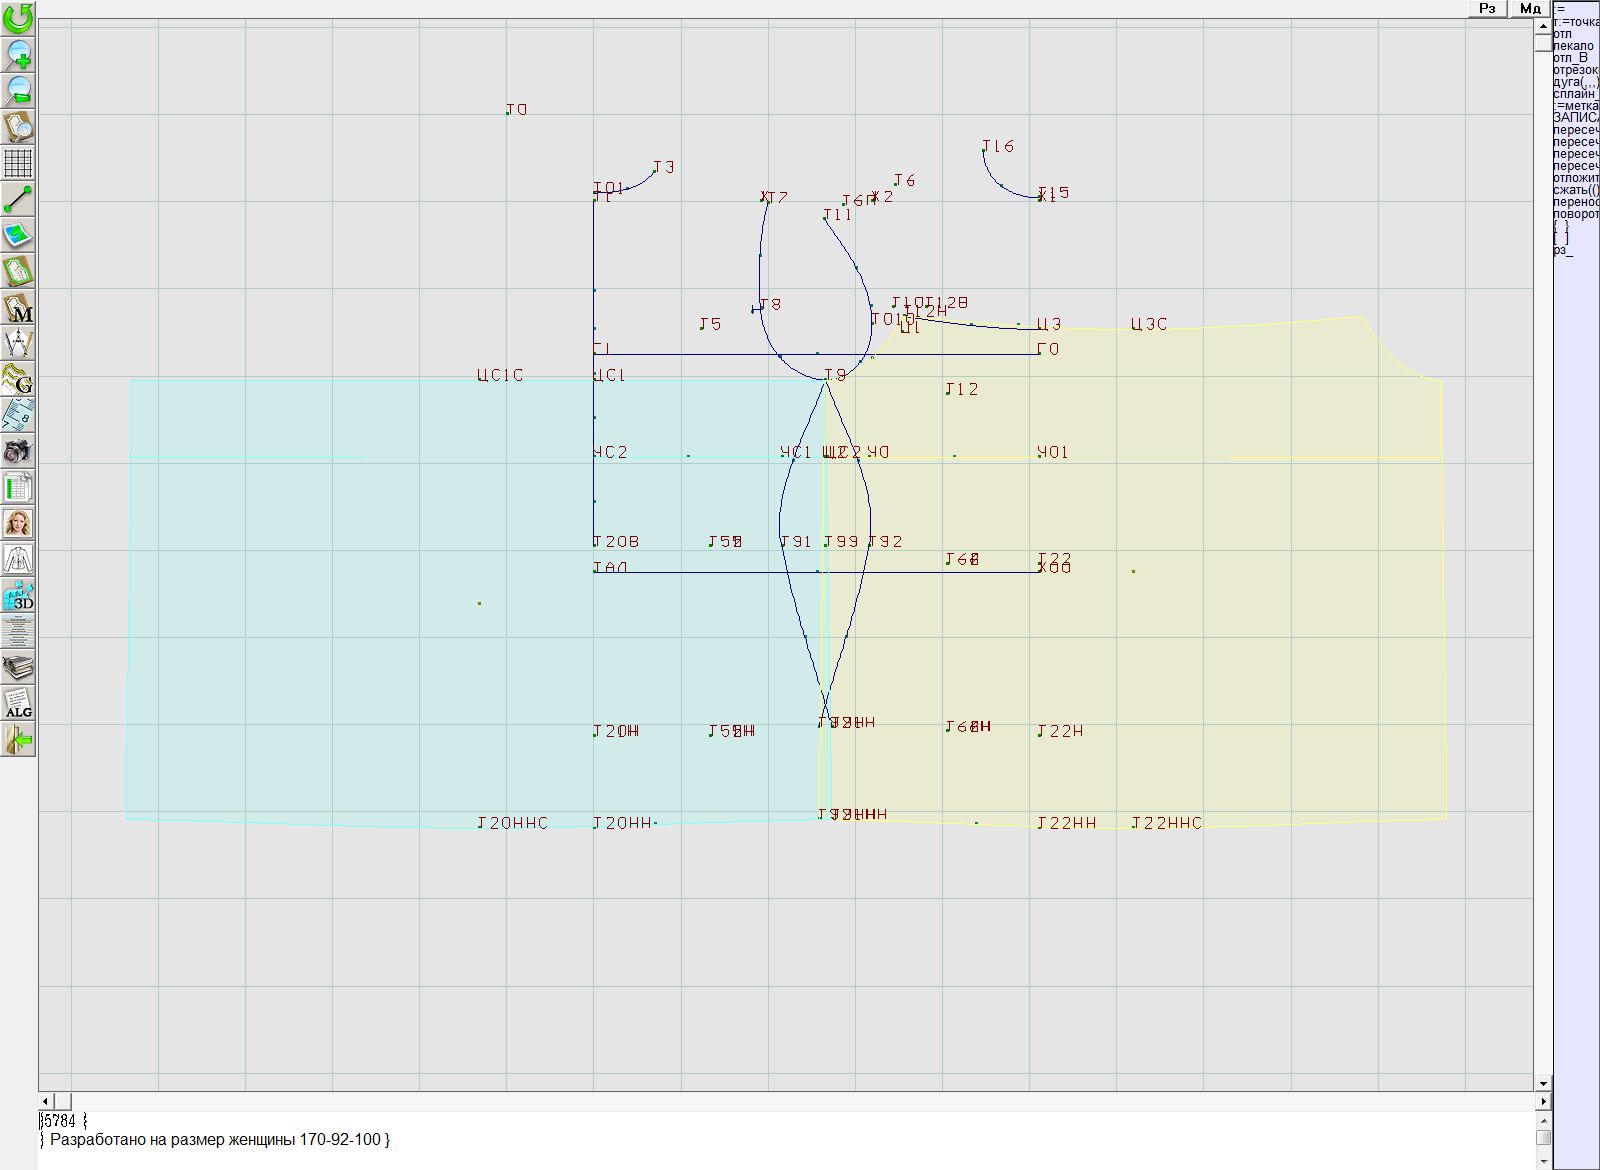
Task: Click the door exit arrow icon
Action: coord(18,740)
